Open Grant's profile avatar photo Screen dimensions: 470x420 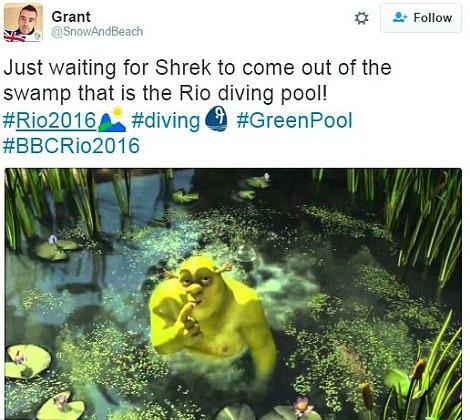point(23,22)
